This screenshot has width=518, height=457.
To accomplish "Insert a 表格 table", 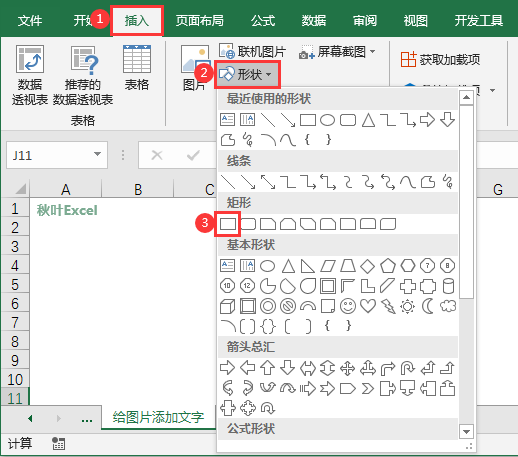I will [x=137, y=68].
